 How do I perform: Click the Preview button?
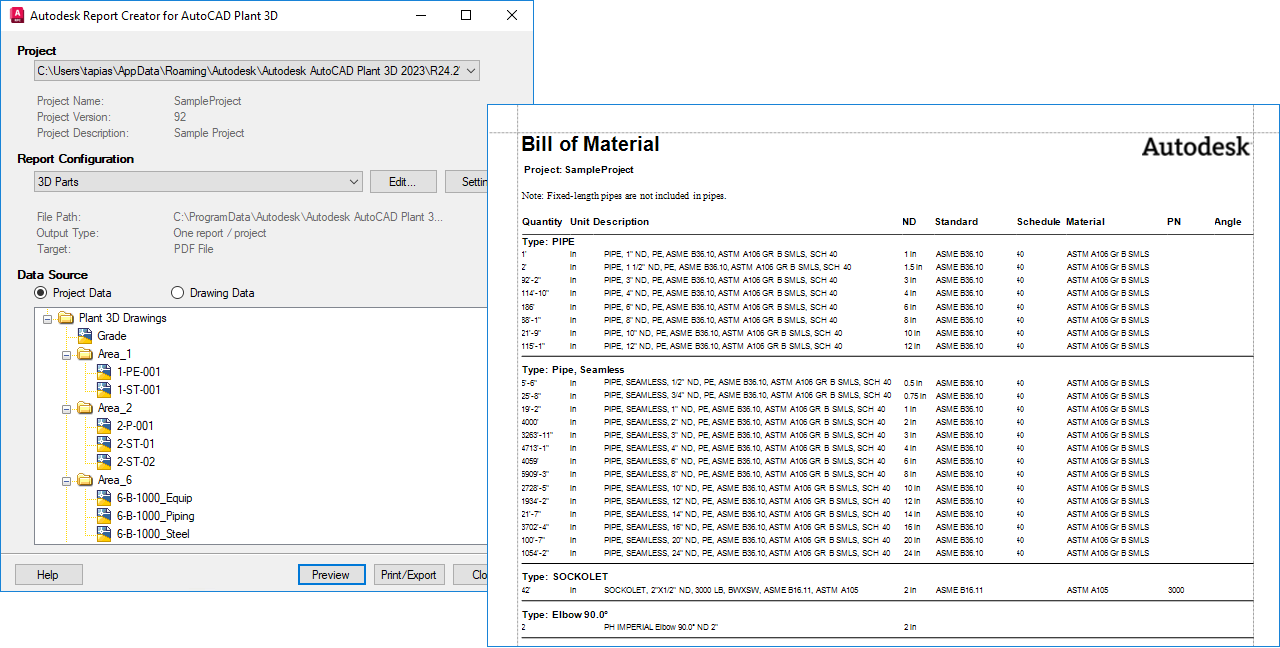pos(331,575)
